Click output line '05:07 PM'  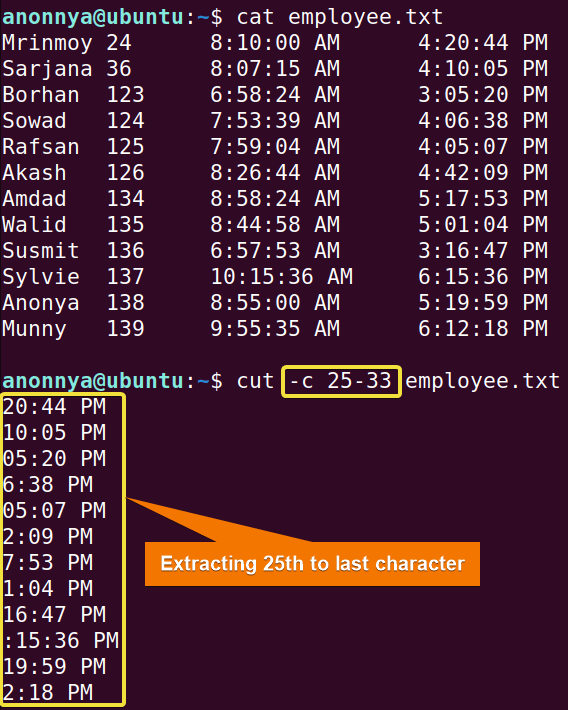(x=54, y=511)
